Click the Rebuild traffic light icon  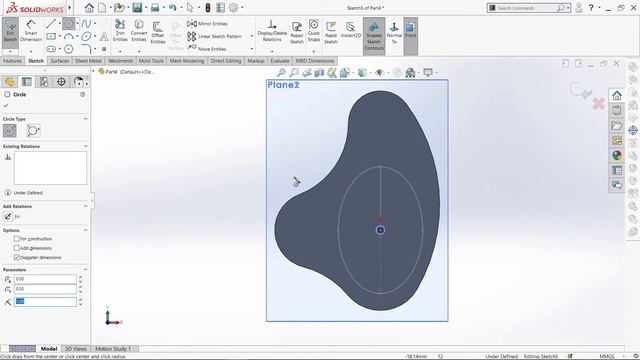(208, 8)
